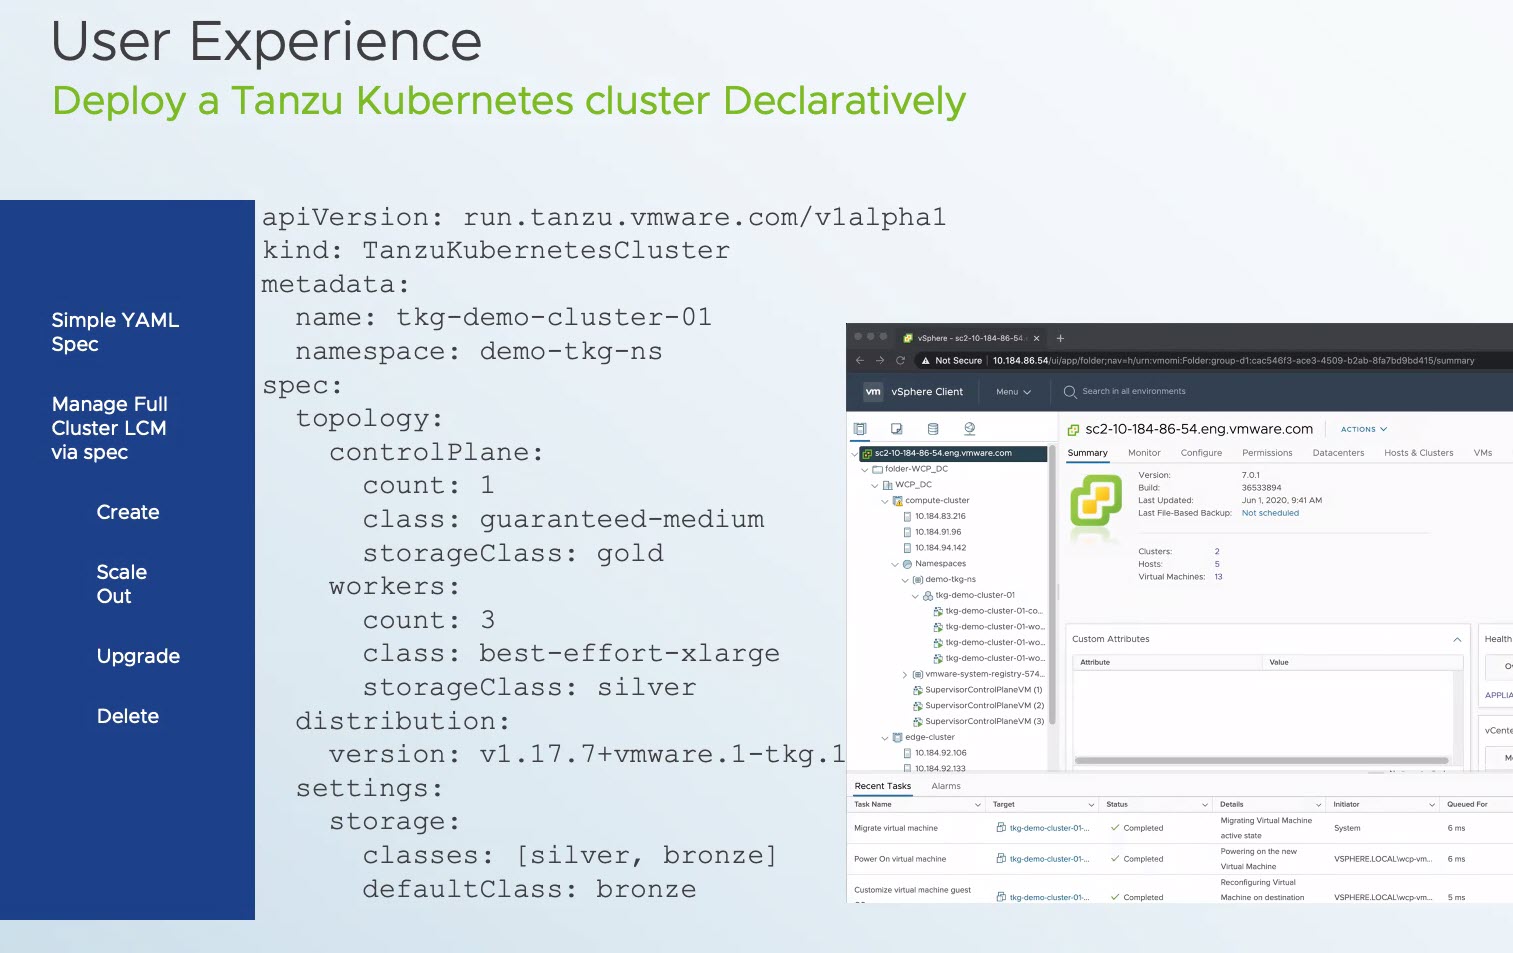Open the Networking inventory view icon
Viewport: 1513px width, 953px height.
pyautogui.click(x=969, y=429)
